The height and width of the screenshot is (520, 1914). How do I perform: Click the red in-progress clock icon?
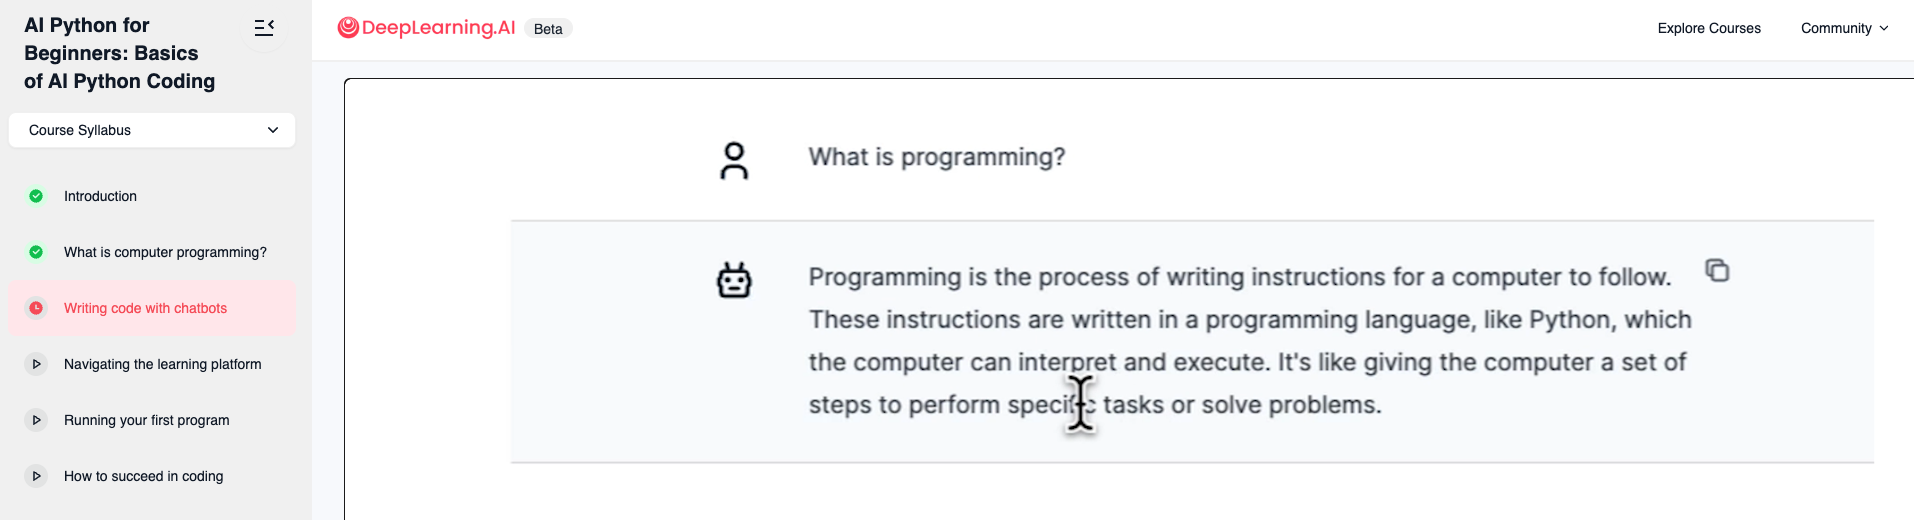click(x=36, y=308)
